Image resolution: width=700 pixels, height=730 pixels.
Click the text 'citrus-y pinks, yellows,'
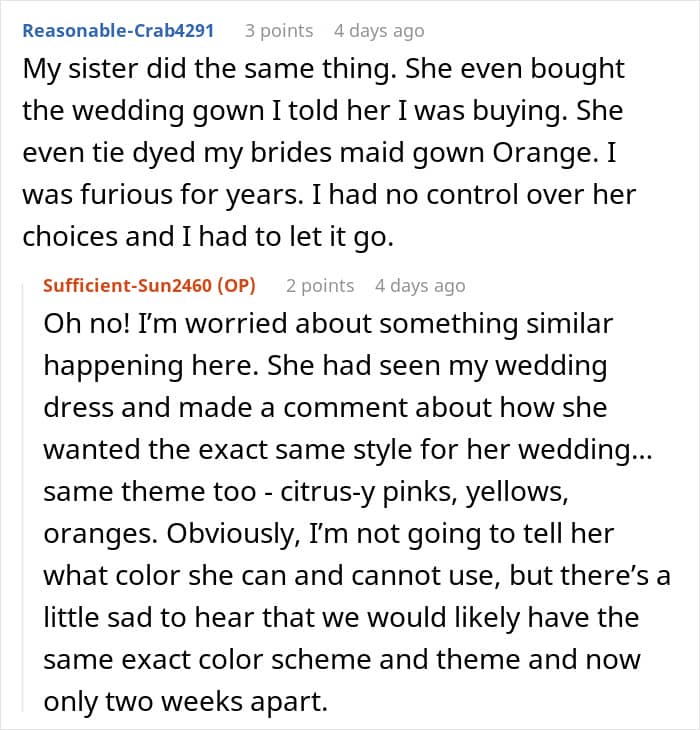pos(424,492)
